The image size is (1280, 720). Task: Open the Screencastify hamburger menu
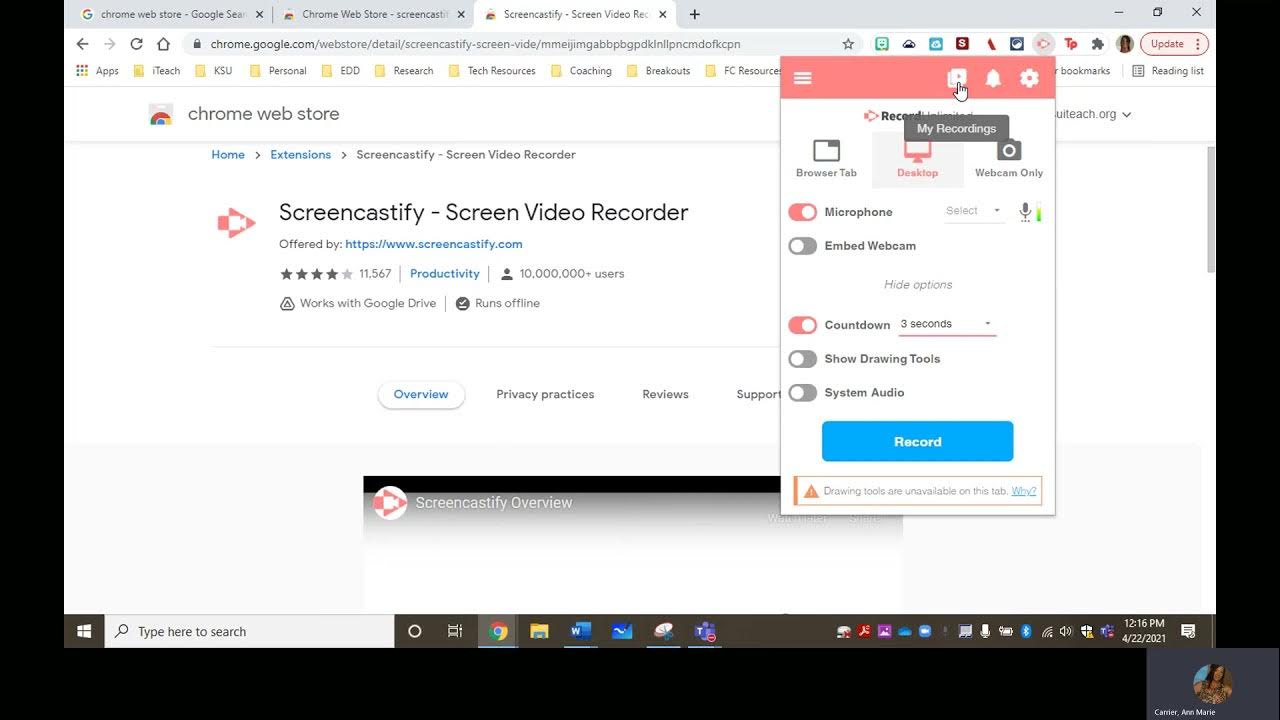click(802, 78)
